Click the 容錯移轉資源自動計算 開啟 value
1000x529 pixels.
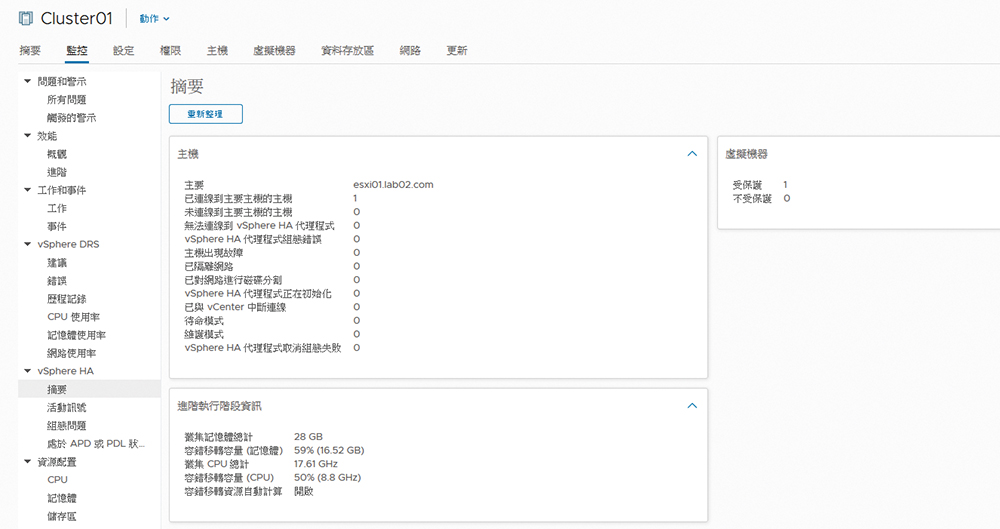point(304,491)
